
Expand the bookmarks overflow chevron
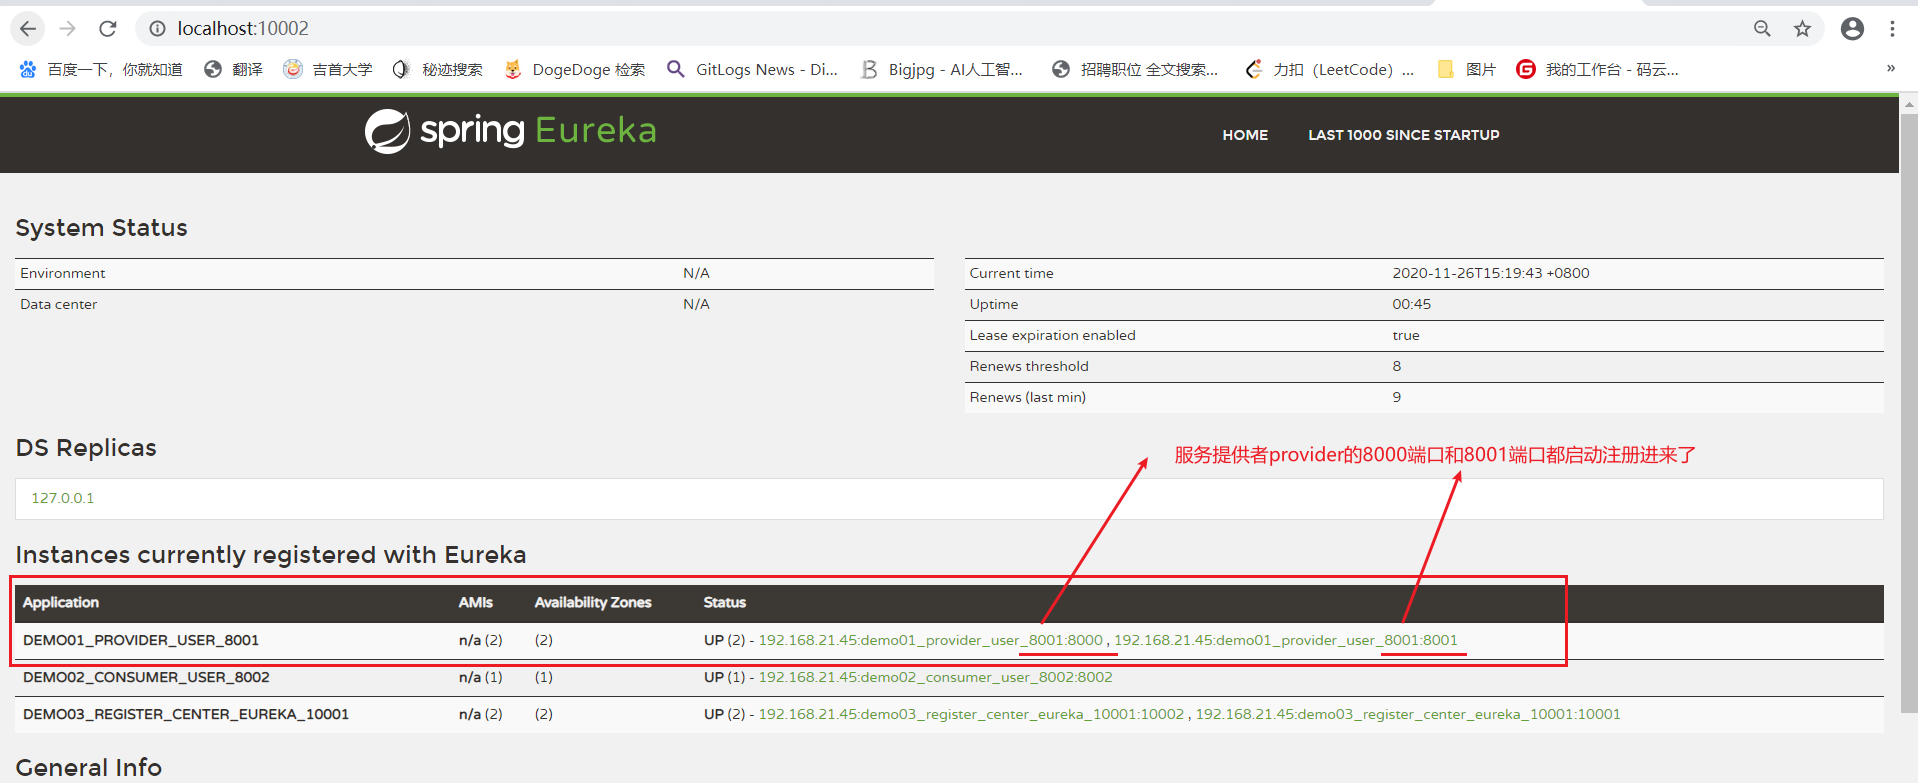tap(1890, 68)
